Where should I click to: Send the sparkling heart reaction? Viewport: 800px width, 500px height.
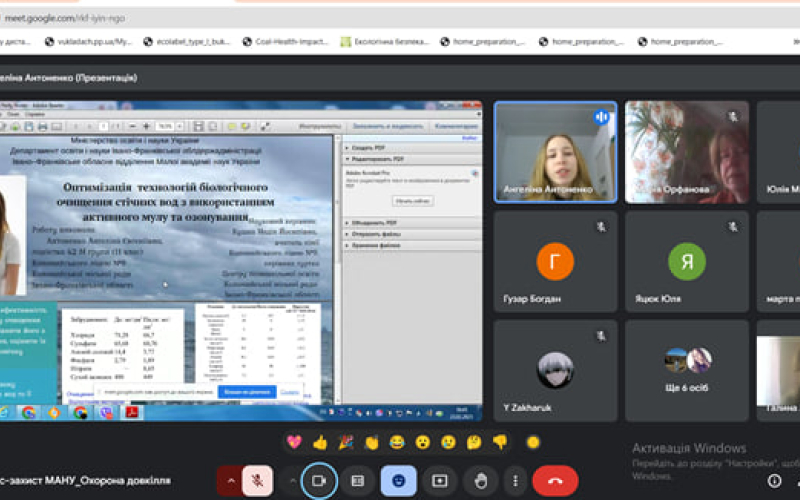click(294, 442)
